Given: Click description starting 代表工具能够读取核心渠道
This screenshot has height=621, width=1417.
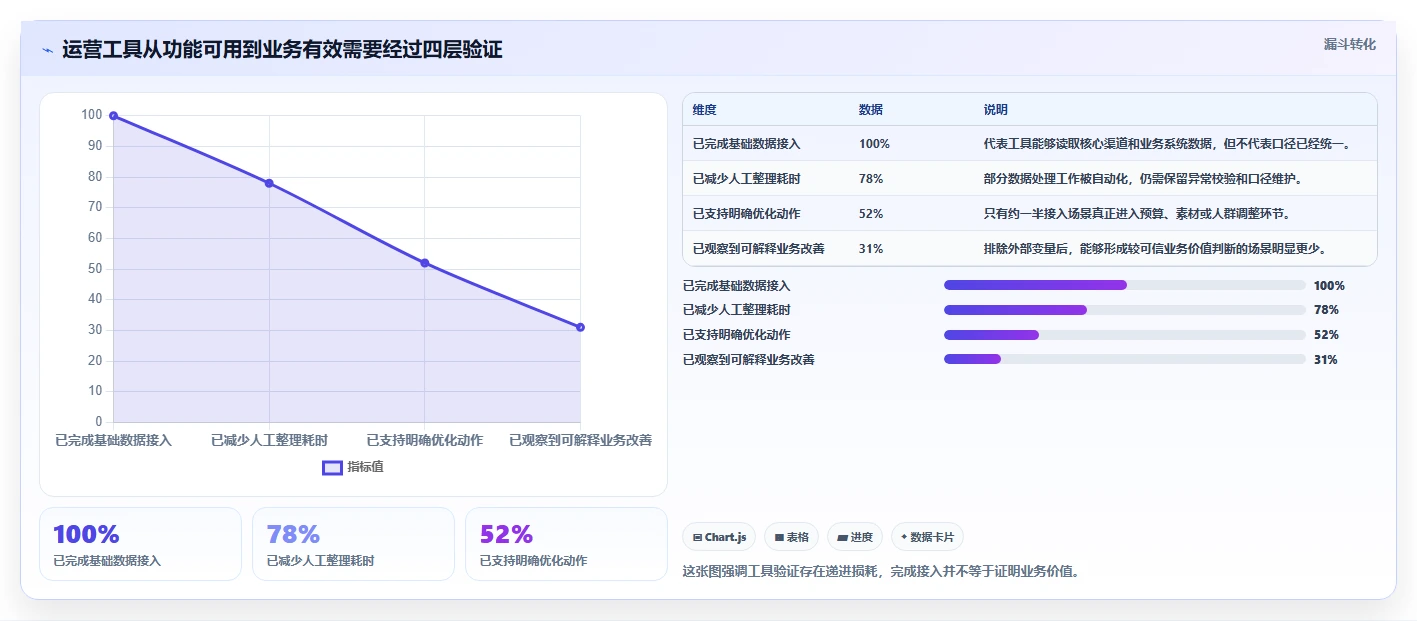Looking at the screenshot, I should tap(1168, 144).
